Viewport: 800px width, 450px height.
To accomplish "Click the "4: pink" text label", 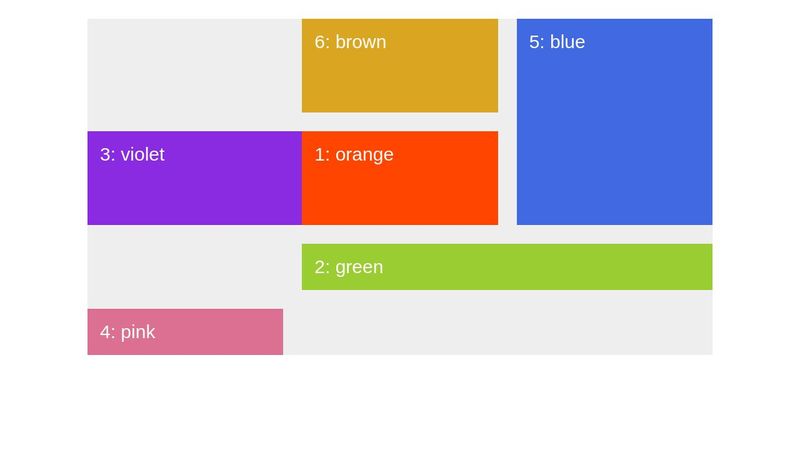I will (x=128, y=332).
